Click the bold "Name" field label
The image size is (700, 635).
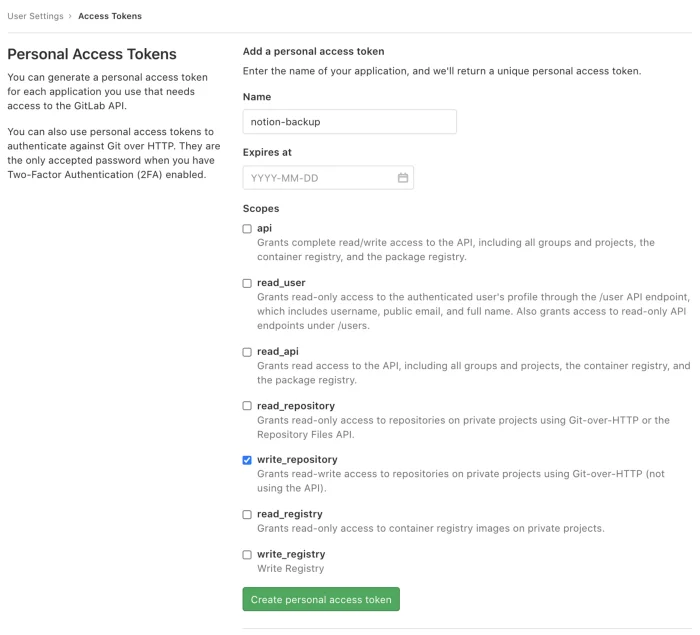tap(257, 97)
